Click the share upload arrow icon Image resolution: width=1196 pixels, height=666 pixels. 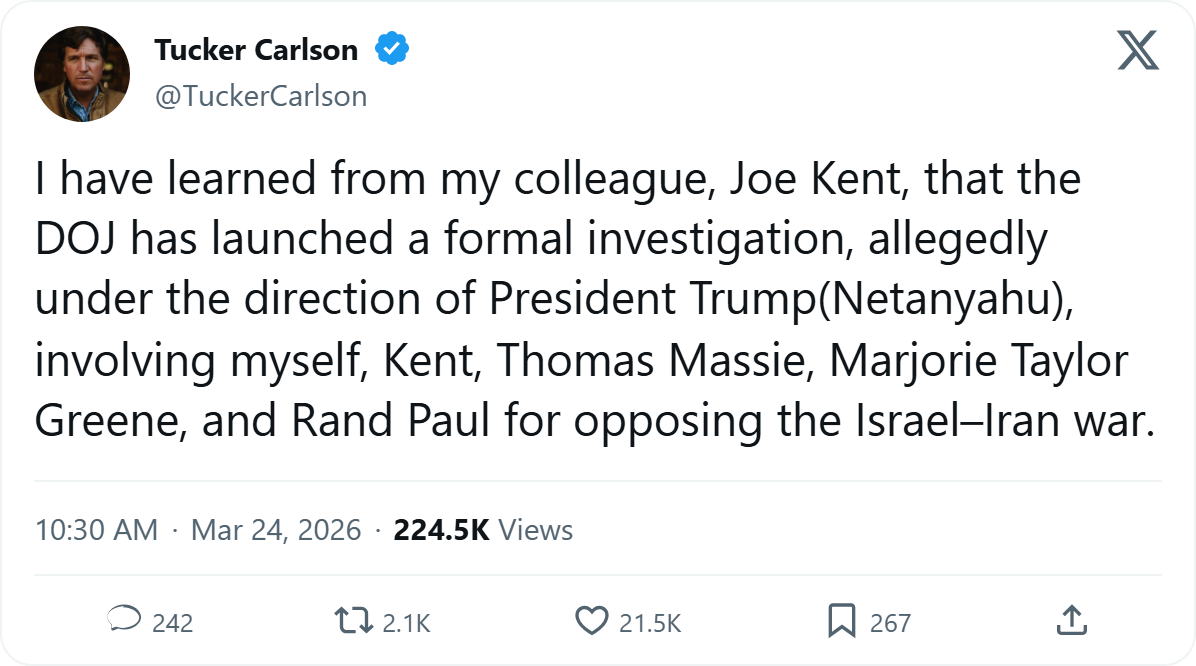click(x=1071, y=621)
